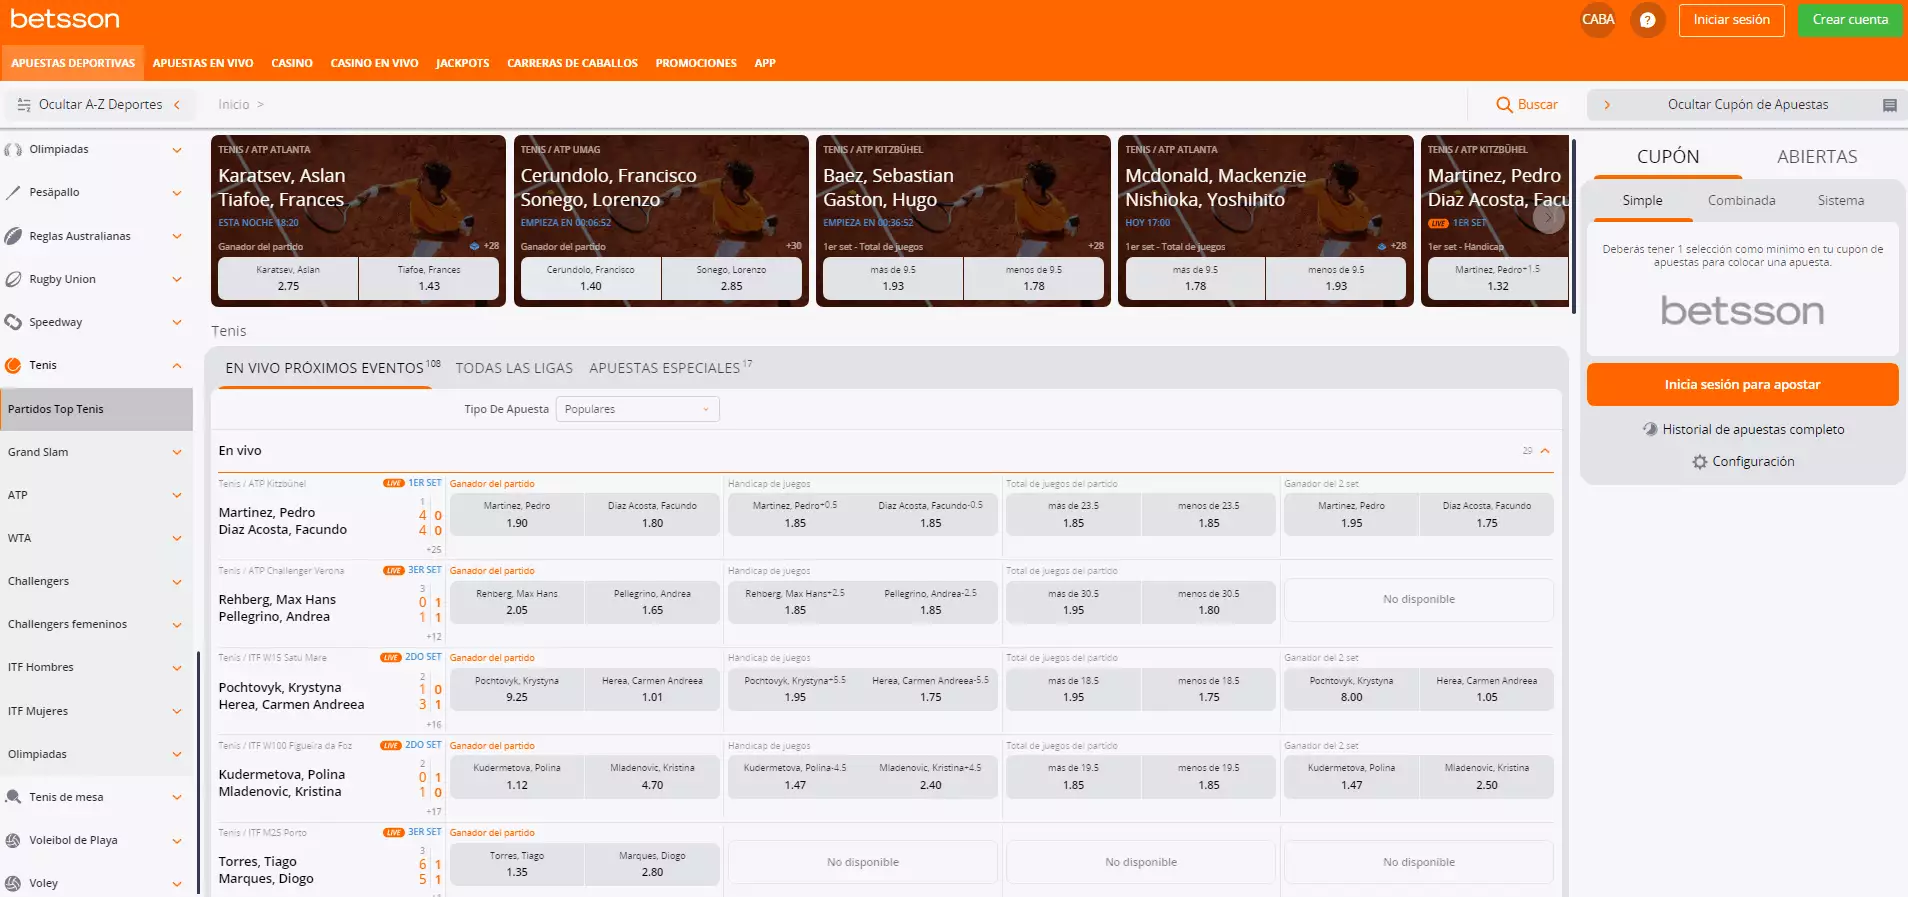Click the Reglas Australianas ball icon

click(13, 236)
